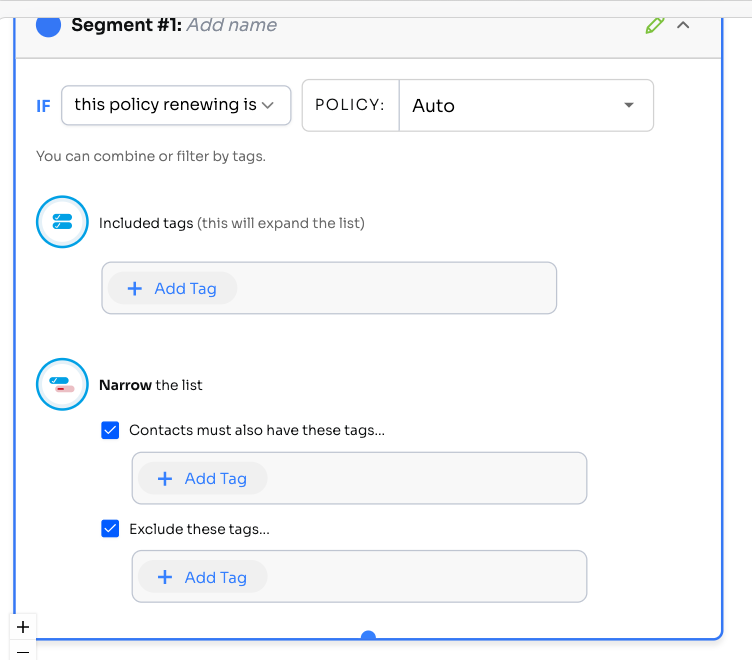The height and width of the screenshot is (660, 752).
Task: Click the 'Add name' segment title field
Action: (x=231, y=25)
